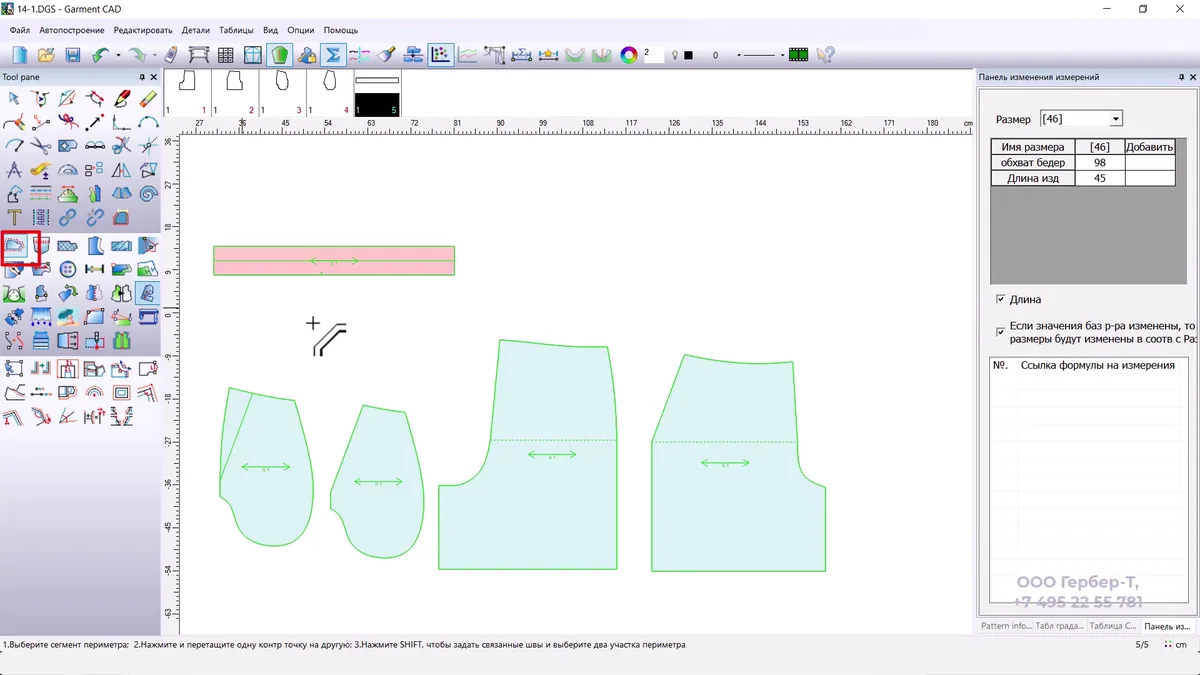Image resolution: width=1200 pixels, height=675 pixels.
Task: Click the black color square in toolbar
Action: (688, 55)
